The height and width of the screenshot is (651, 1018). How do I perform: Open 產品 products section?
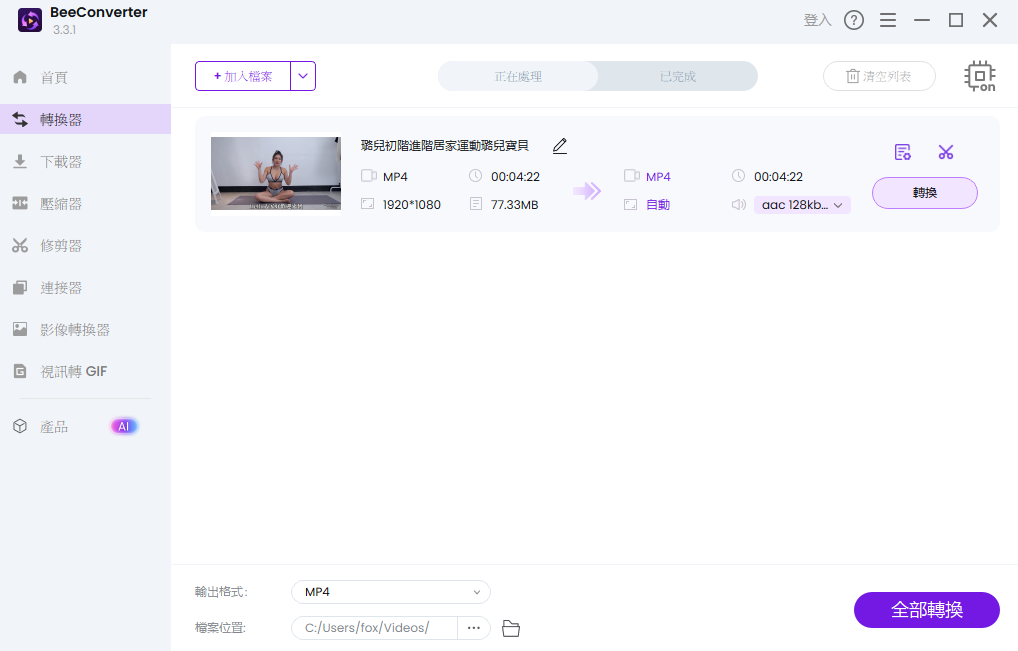[x=53, y=426]
